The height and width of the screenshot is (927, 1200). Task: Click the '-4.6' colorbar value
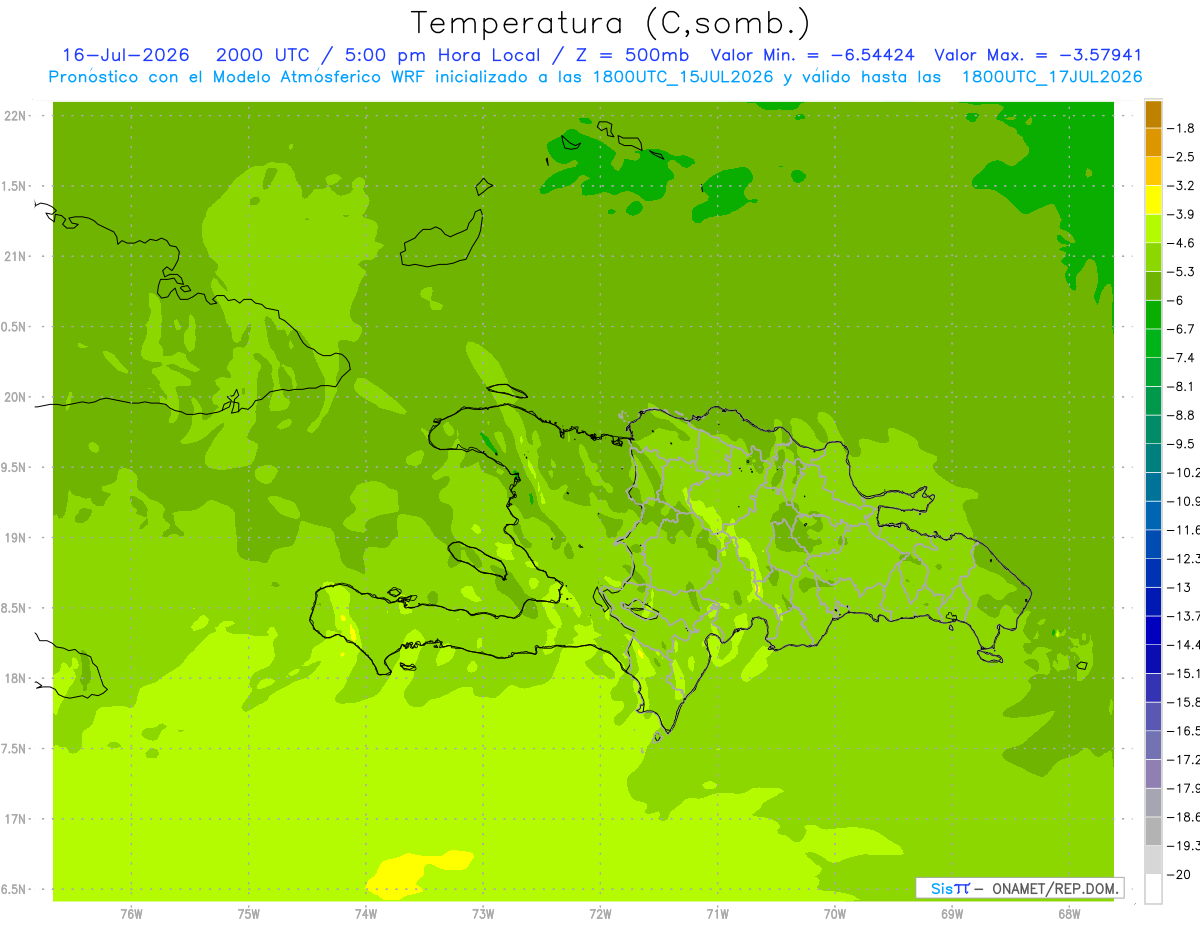(x=1181, y=243)
